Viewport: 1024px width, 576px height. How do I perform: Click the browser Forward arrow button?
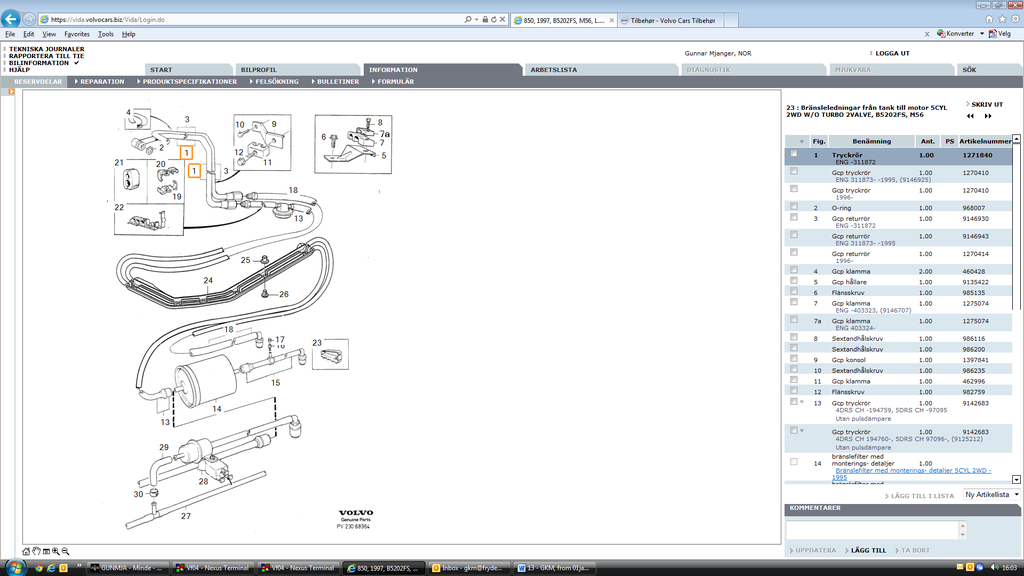tap(29, 20)
